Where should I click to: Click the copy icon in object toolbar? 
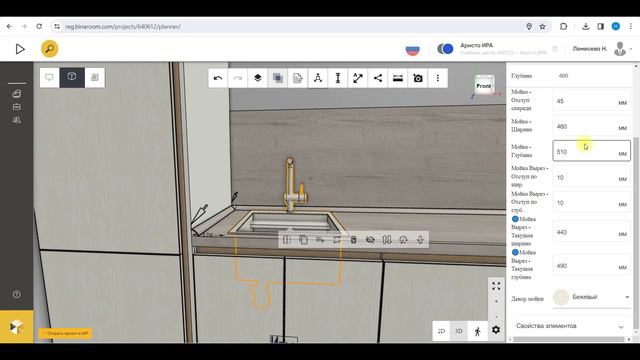pyautogui.click(x=303, y=240)
